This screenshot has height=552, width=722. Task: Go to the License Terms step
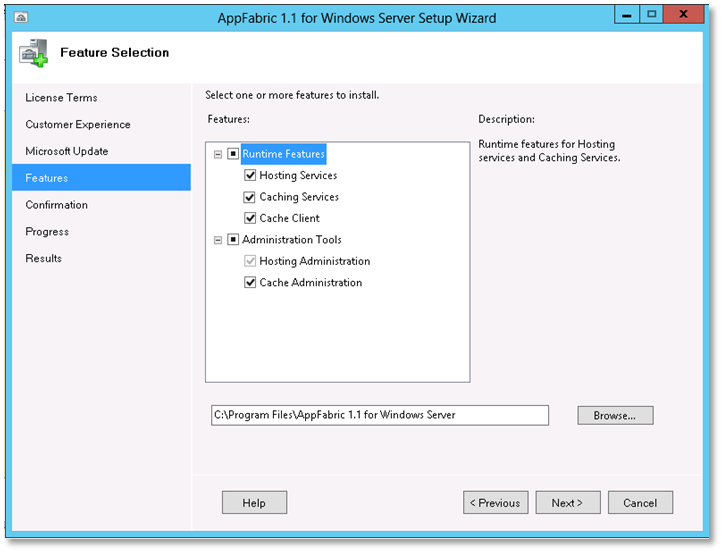(62, 98)
